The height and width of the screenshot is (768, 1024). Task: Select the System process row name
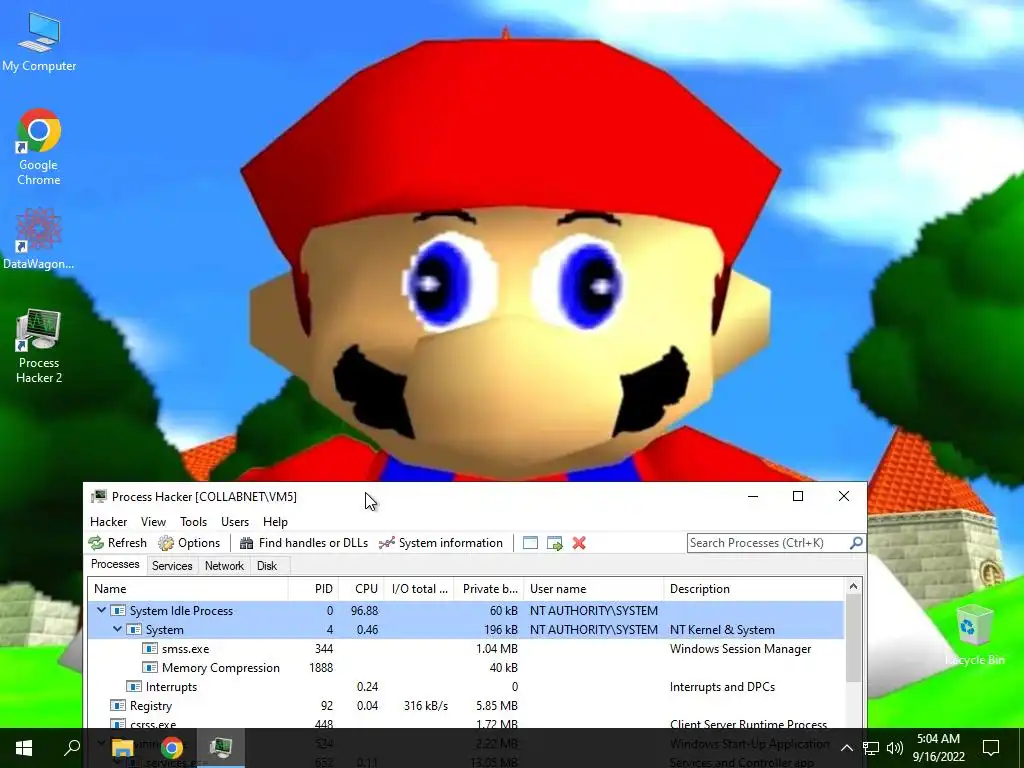tap(165, 630)
